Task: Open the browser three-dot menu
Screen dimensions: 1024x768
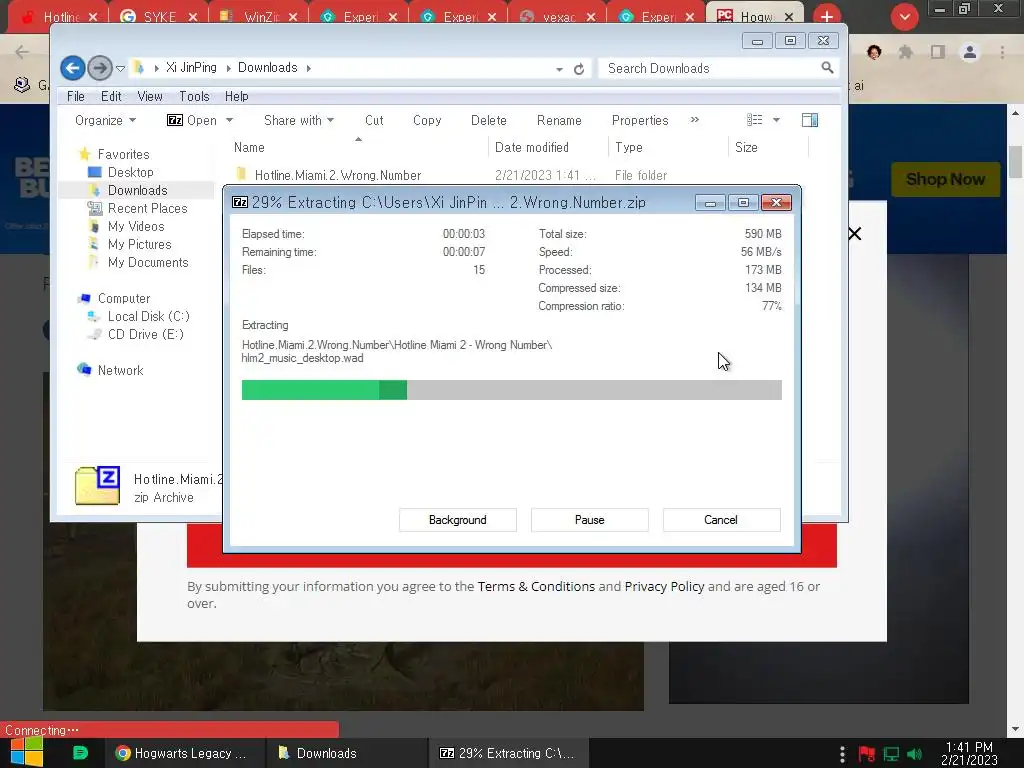Action: pyautogui.click(x=1002, y=52)
